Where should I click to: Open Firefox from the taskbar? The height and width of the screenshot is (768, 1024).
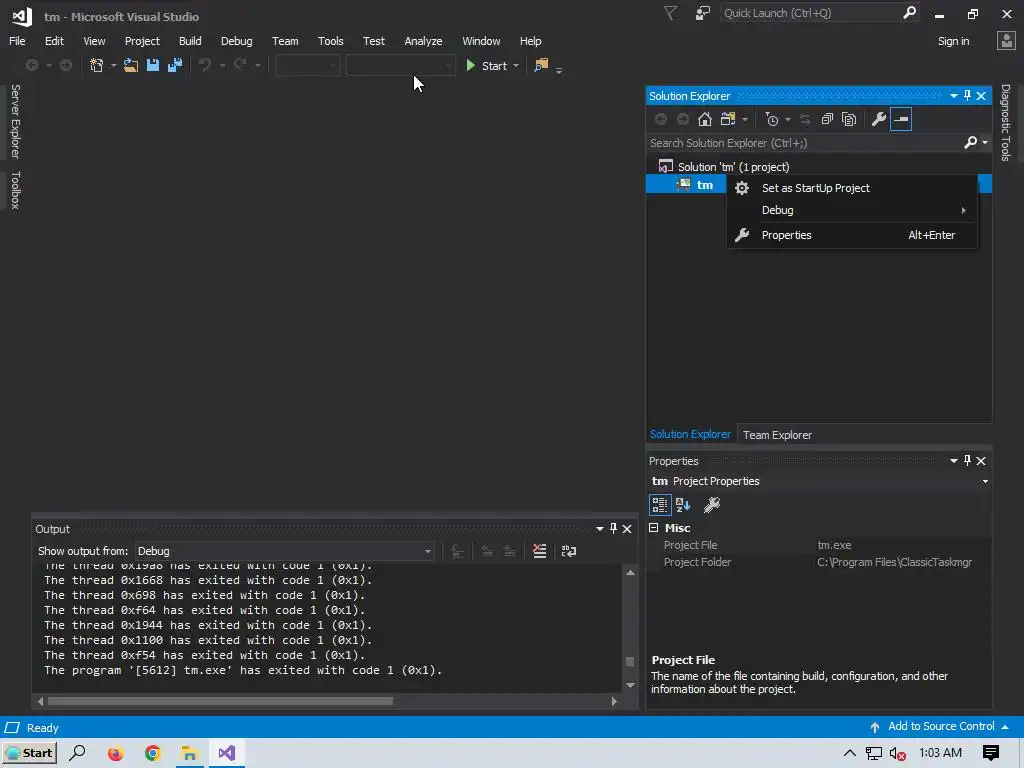[x=115, y=753]
